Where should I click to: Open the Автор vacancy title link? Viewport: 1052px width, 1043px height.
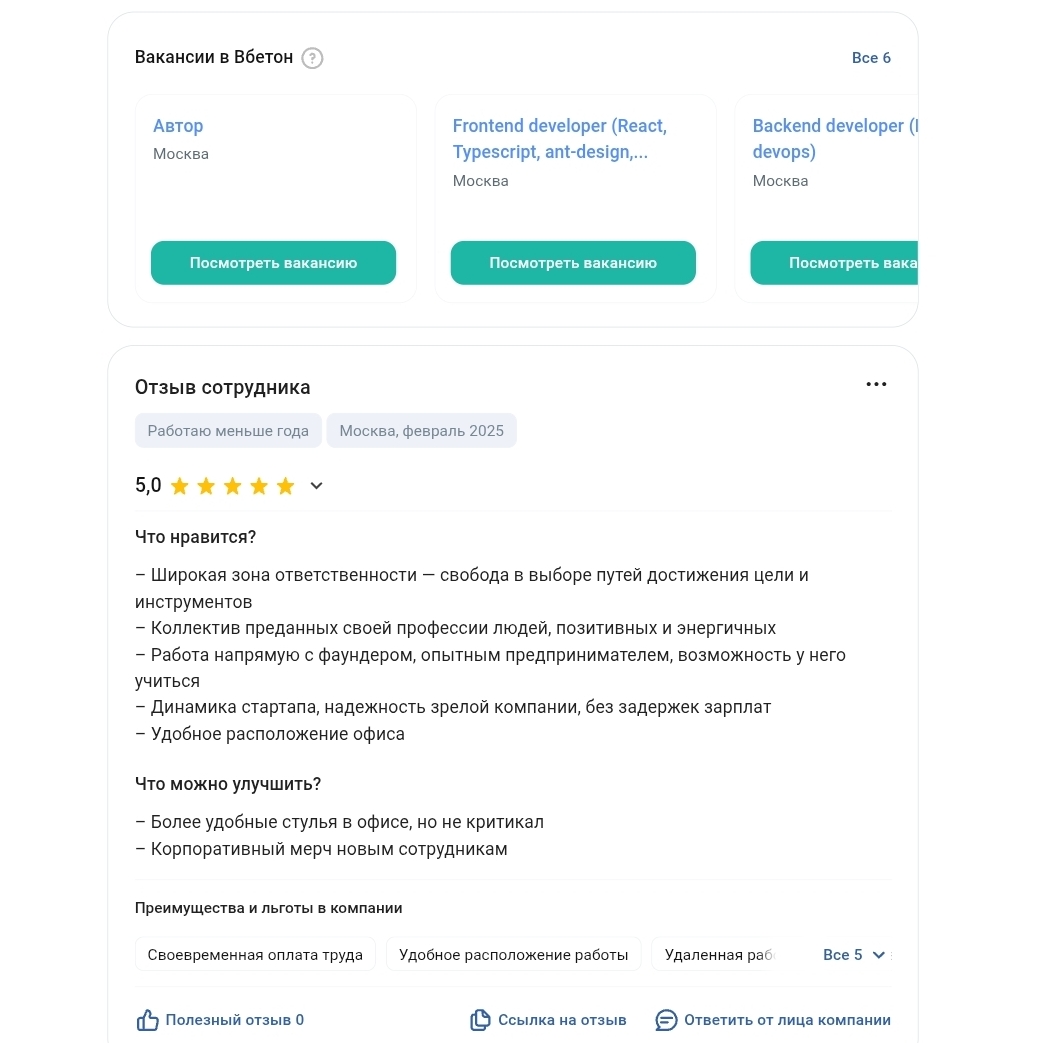coord(178,126)
